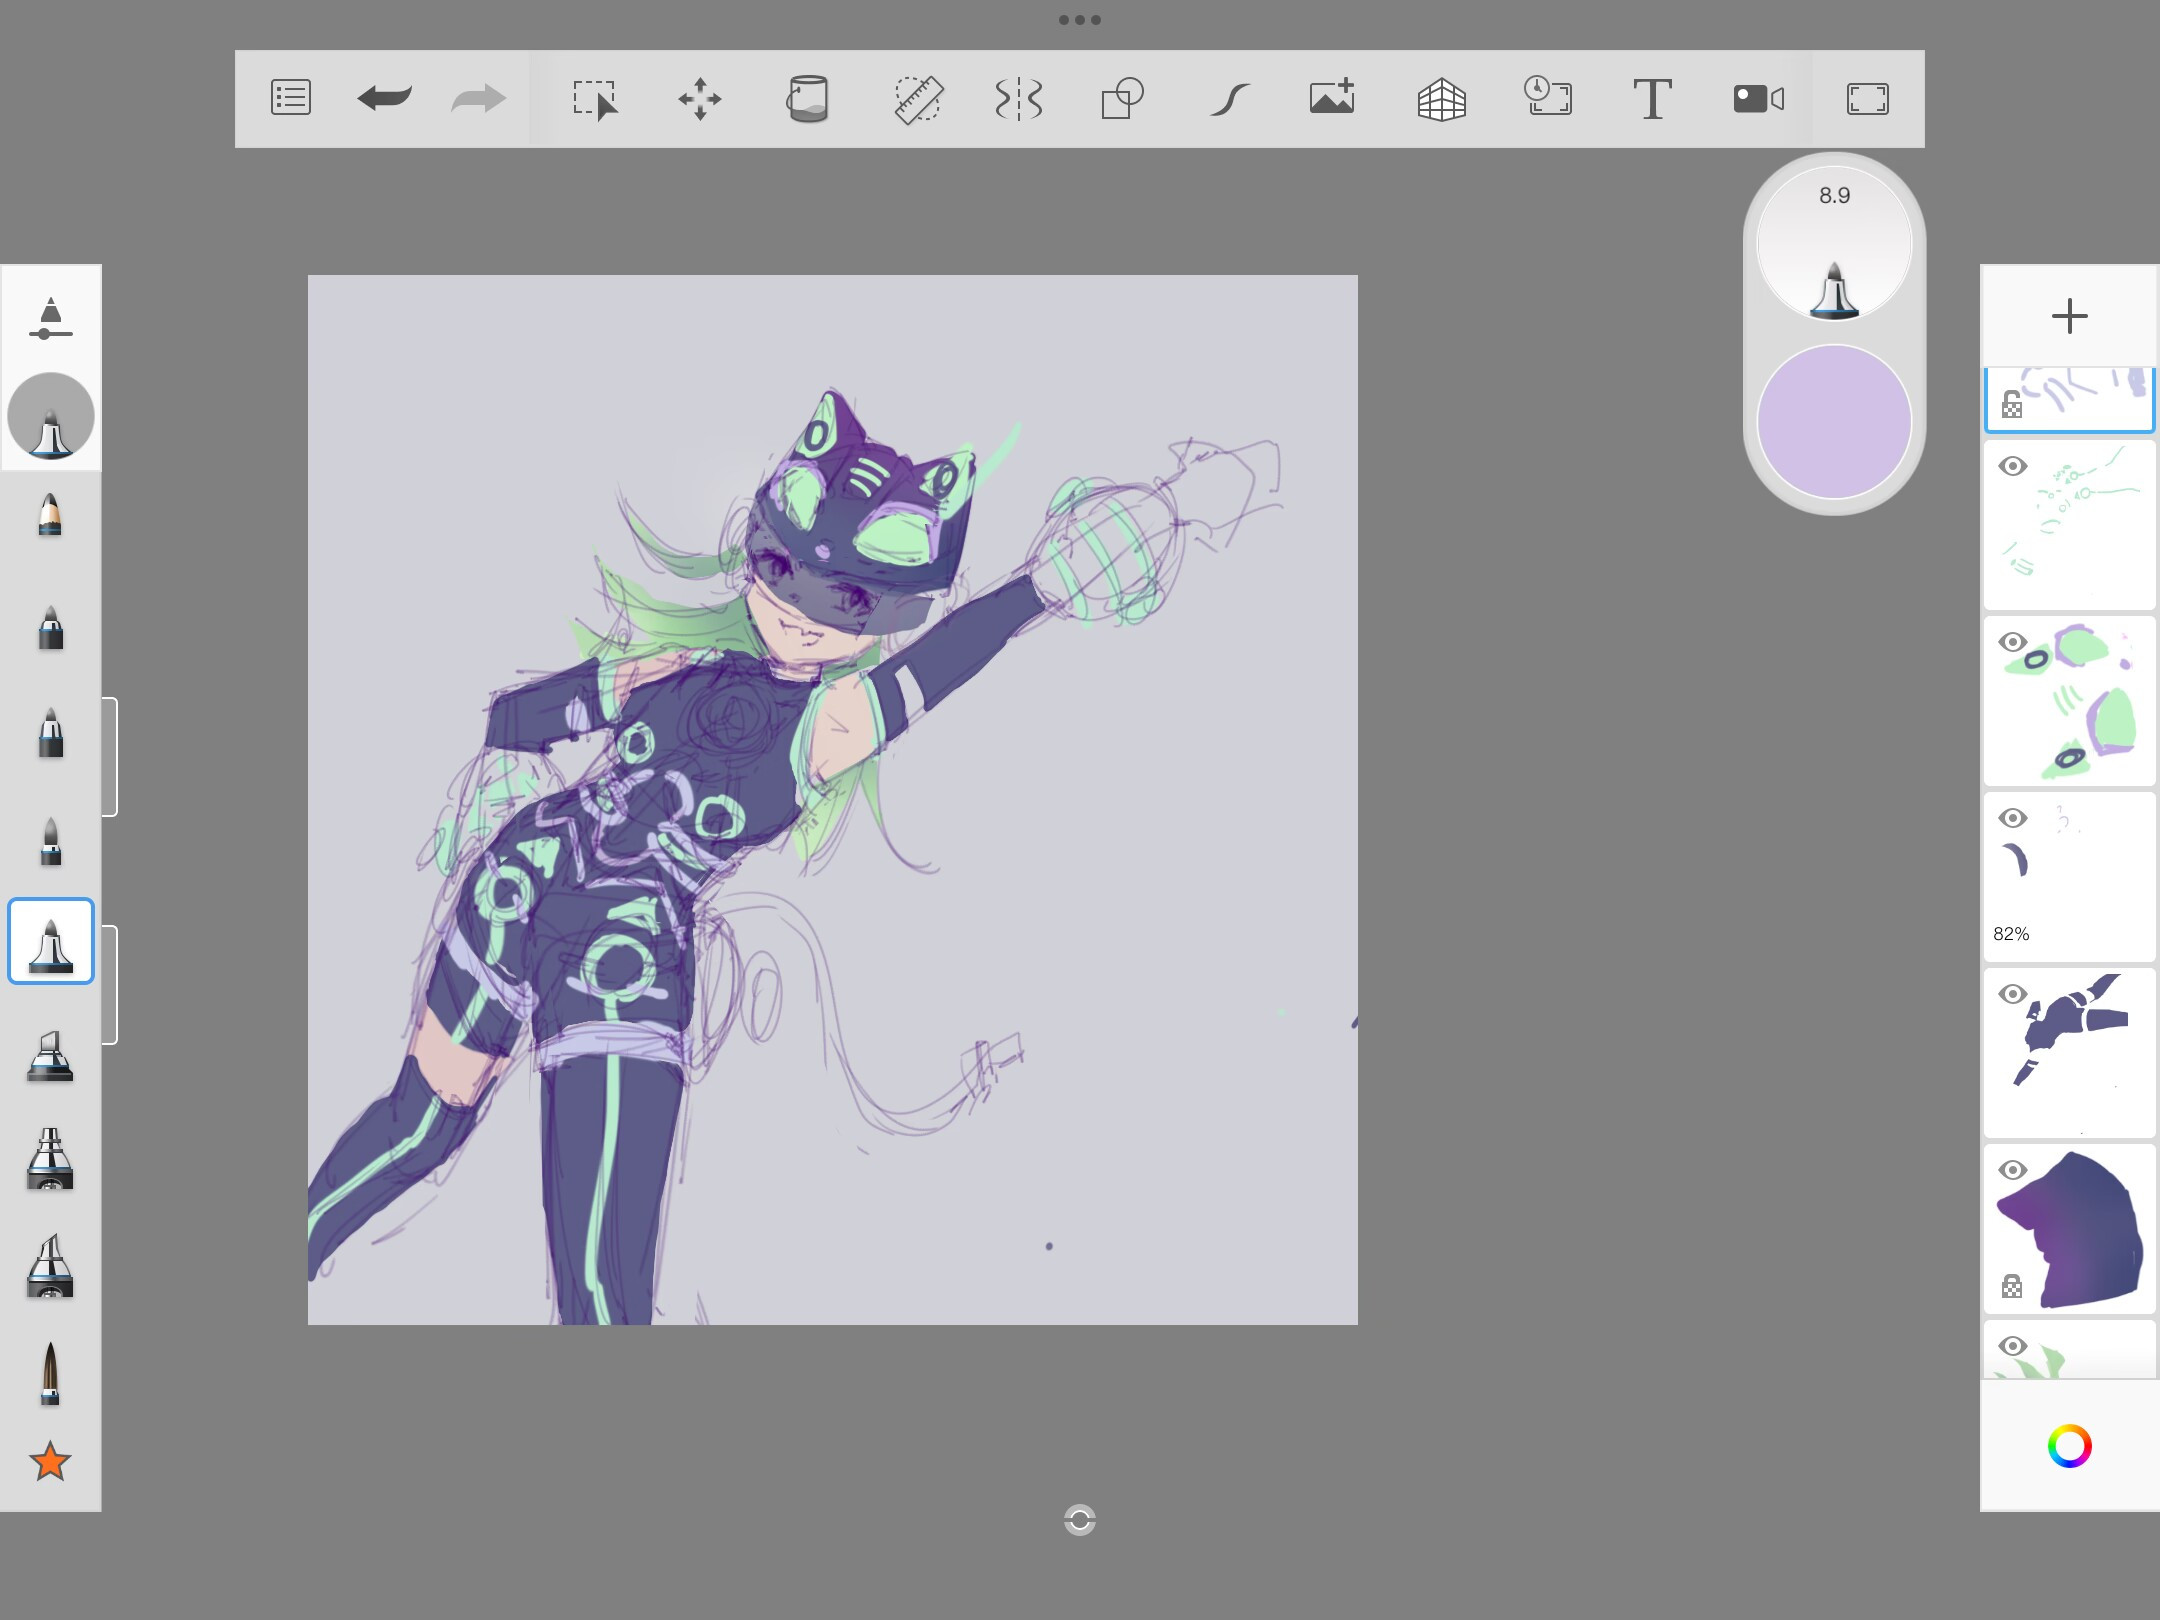Viewport: 2160px width, 1620px height.
Task: Hide the green helmet details layer
Action: (x=2012, y=642)
